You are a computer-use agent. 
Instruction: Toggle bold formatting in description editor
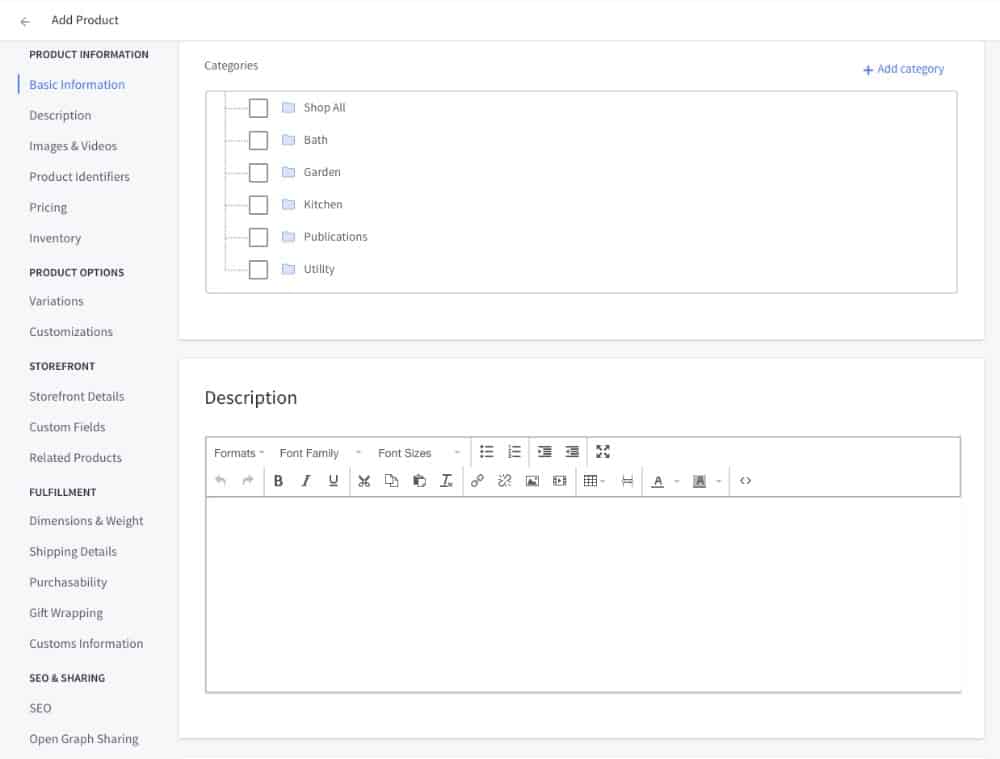(x=278, y=481)
